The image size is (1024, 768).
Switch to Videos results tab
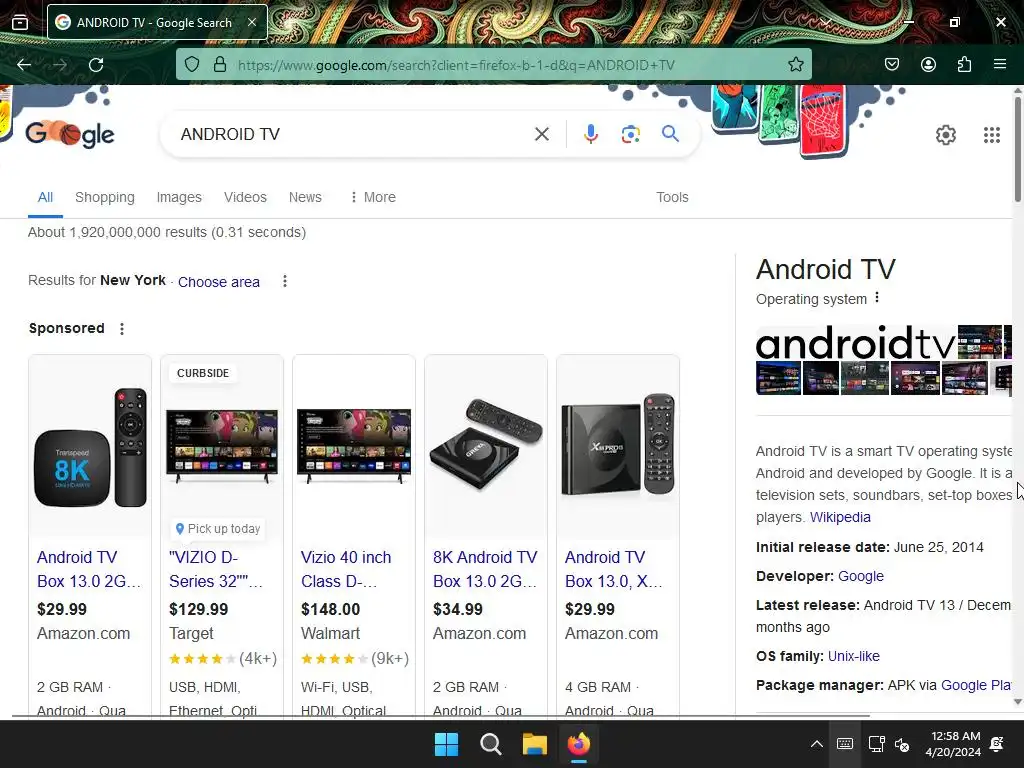(245, 197)
